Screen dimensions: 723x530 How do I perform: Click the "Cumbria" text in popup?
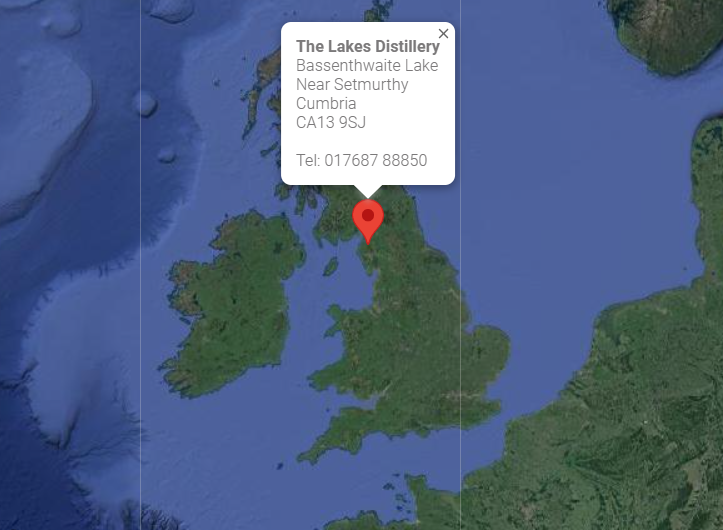[x=326, y=103]
